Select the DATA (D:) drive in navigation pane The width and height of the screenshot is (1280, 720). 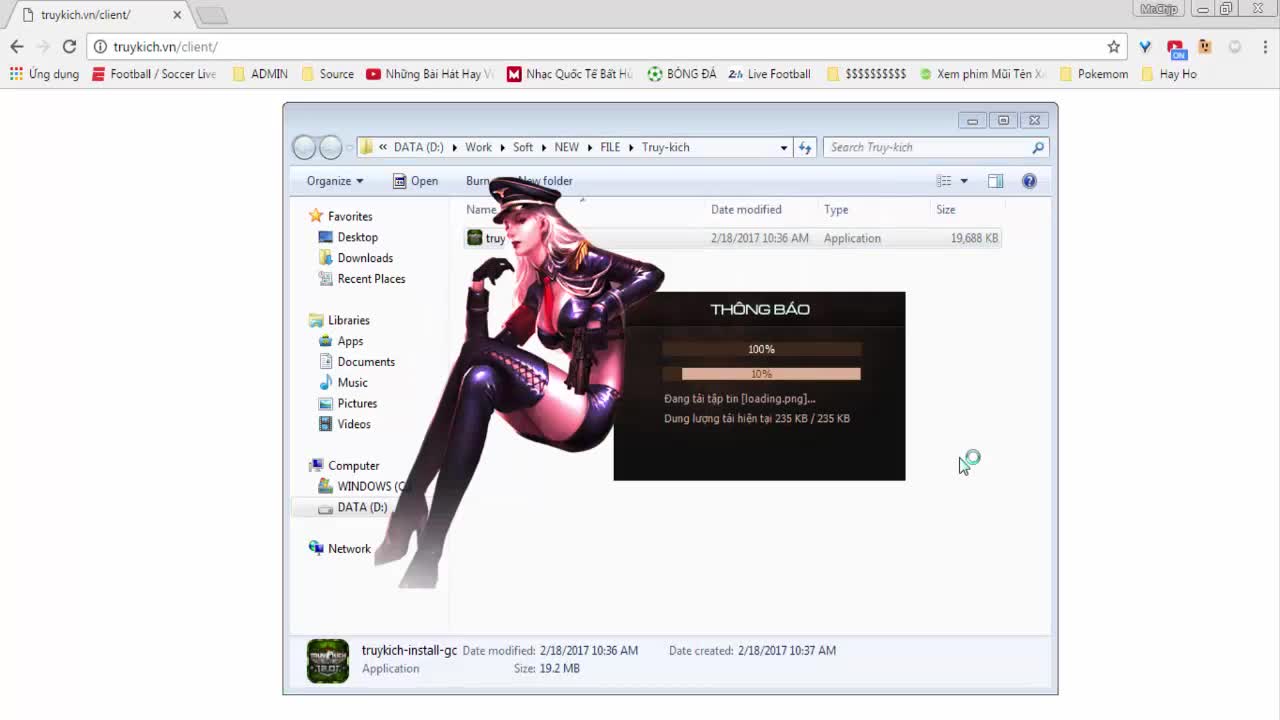pyautogui.click(x=353, y=507)
